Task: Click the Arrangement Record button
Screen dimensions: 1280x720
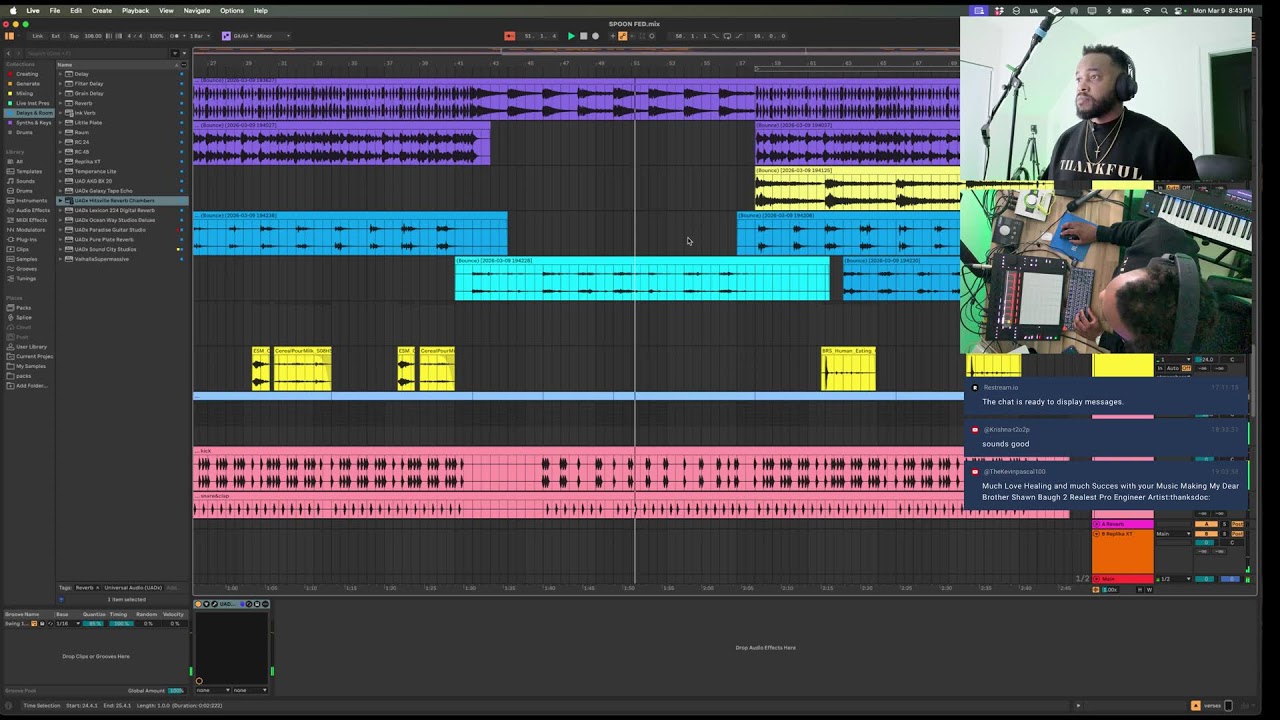Action: (x=595, y=36)
